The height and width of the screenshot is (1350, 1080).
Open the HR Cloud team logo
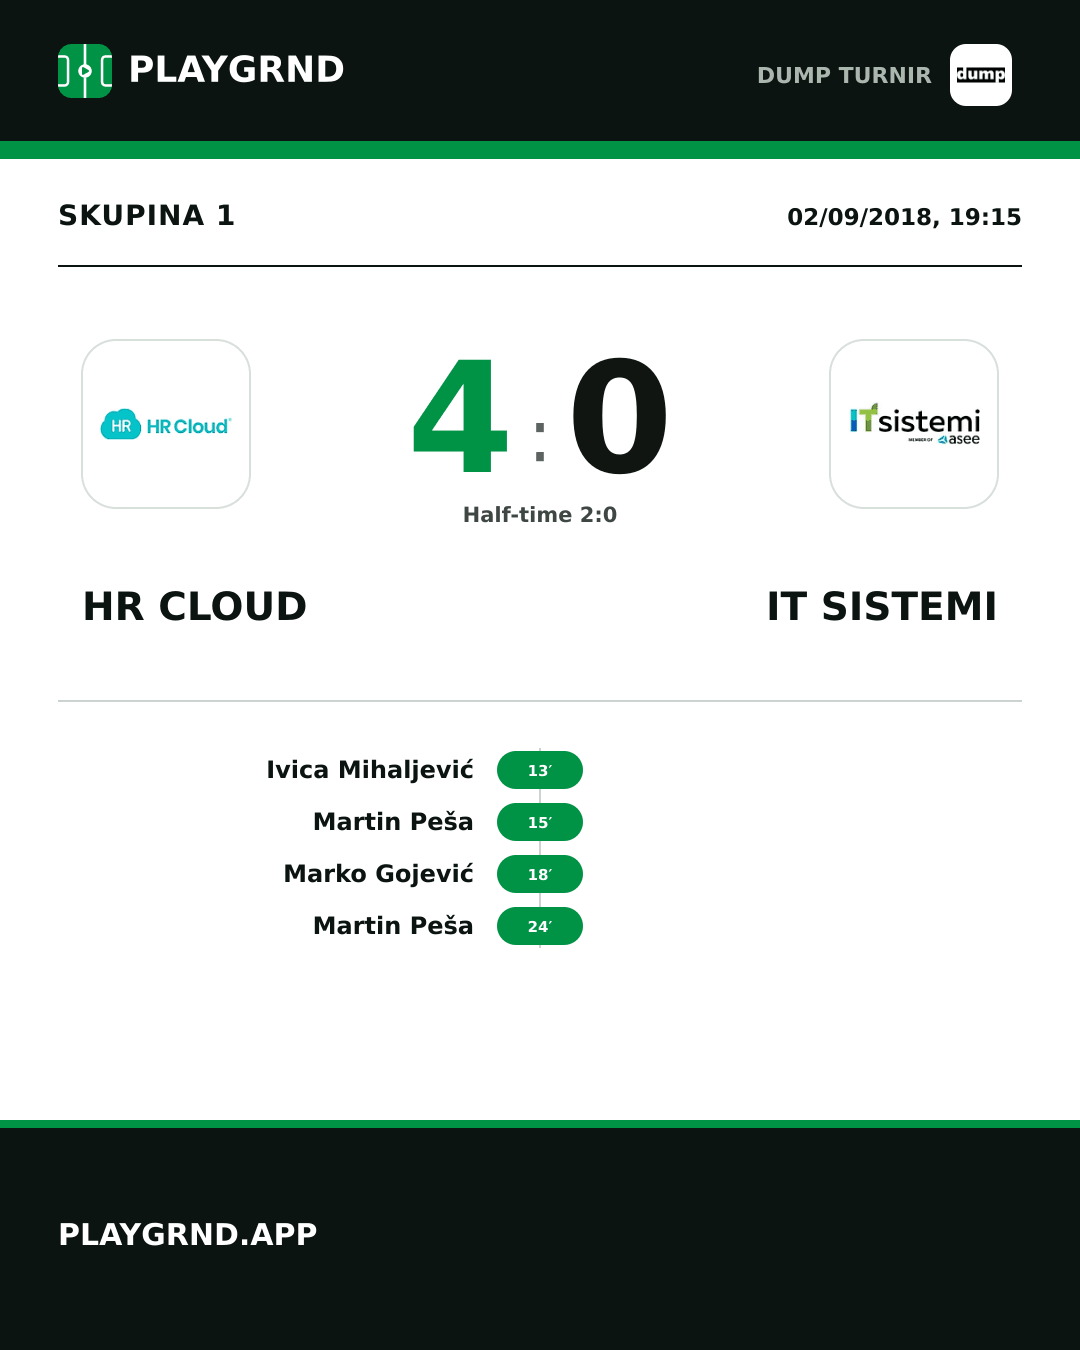coord(166,424)
